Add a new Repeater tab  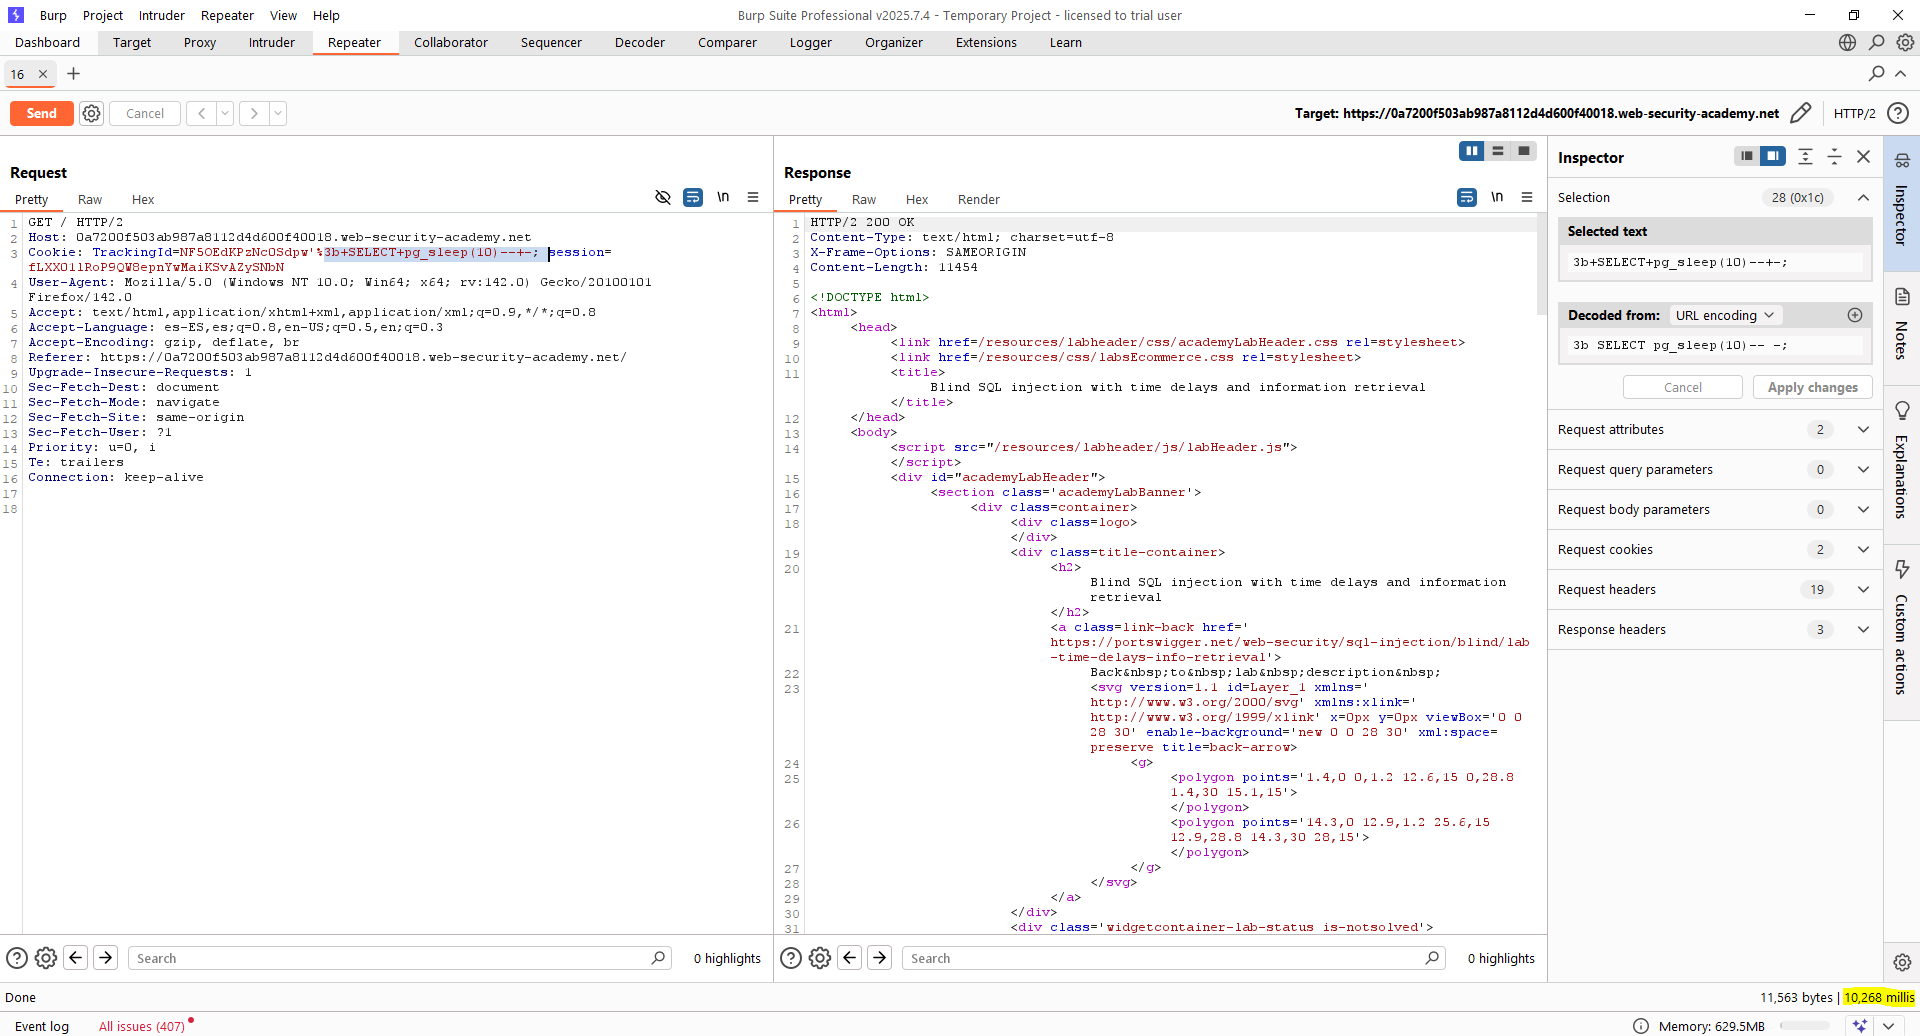(x=73, y=74)
